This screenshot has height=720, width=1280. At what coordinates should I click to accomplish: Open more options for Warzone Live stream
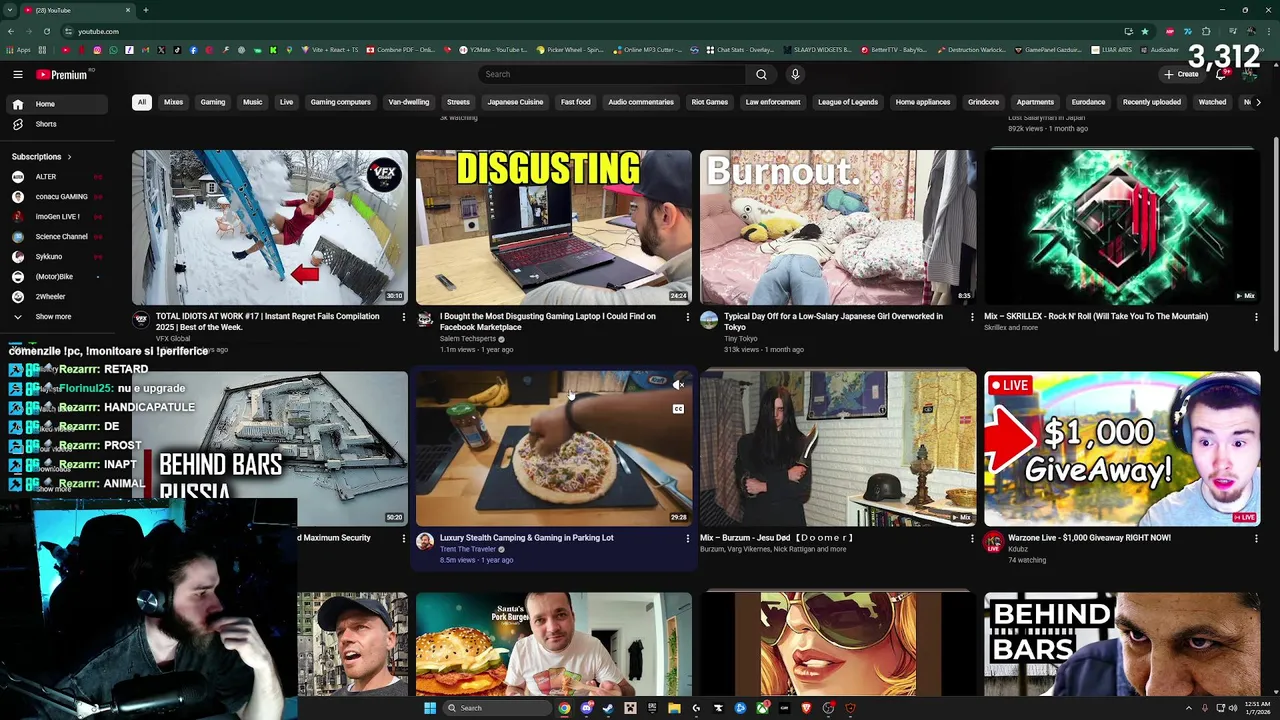pos(1256,538)
